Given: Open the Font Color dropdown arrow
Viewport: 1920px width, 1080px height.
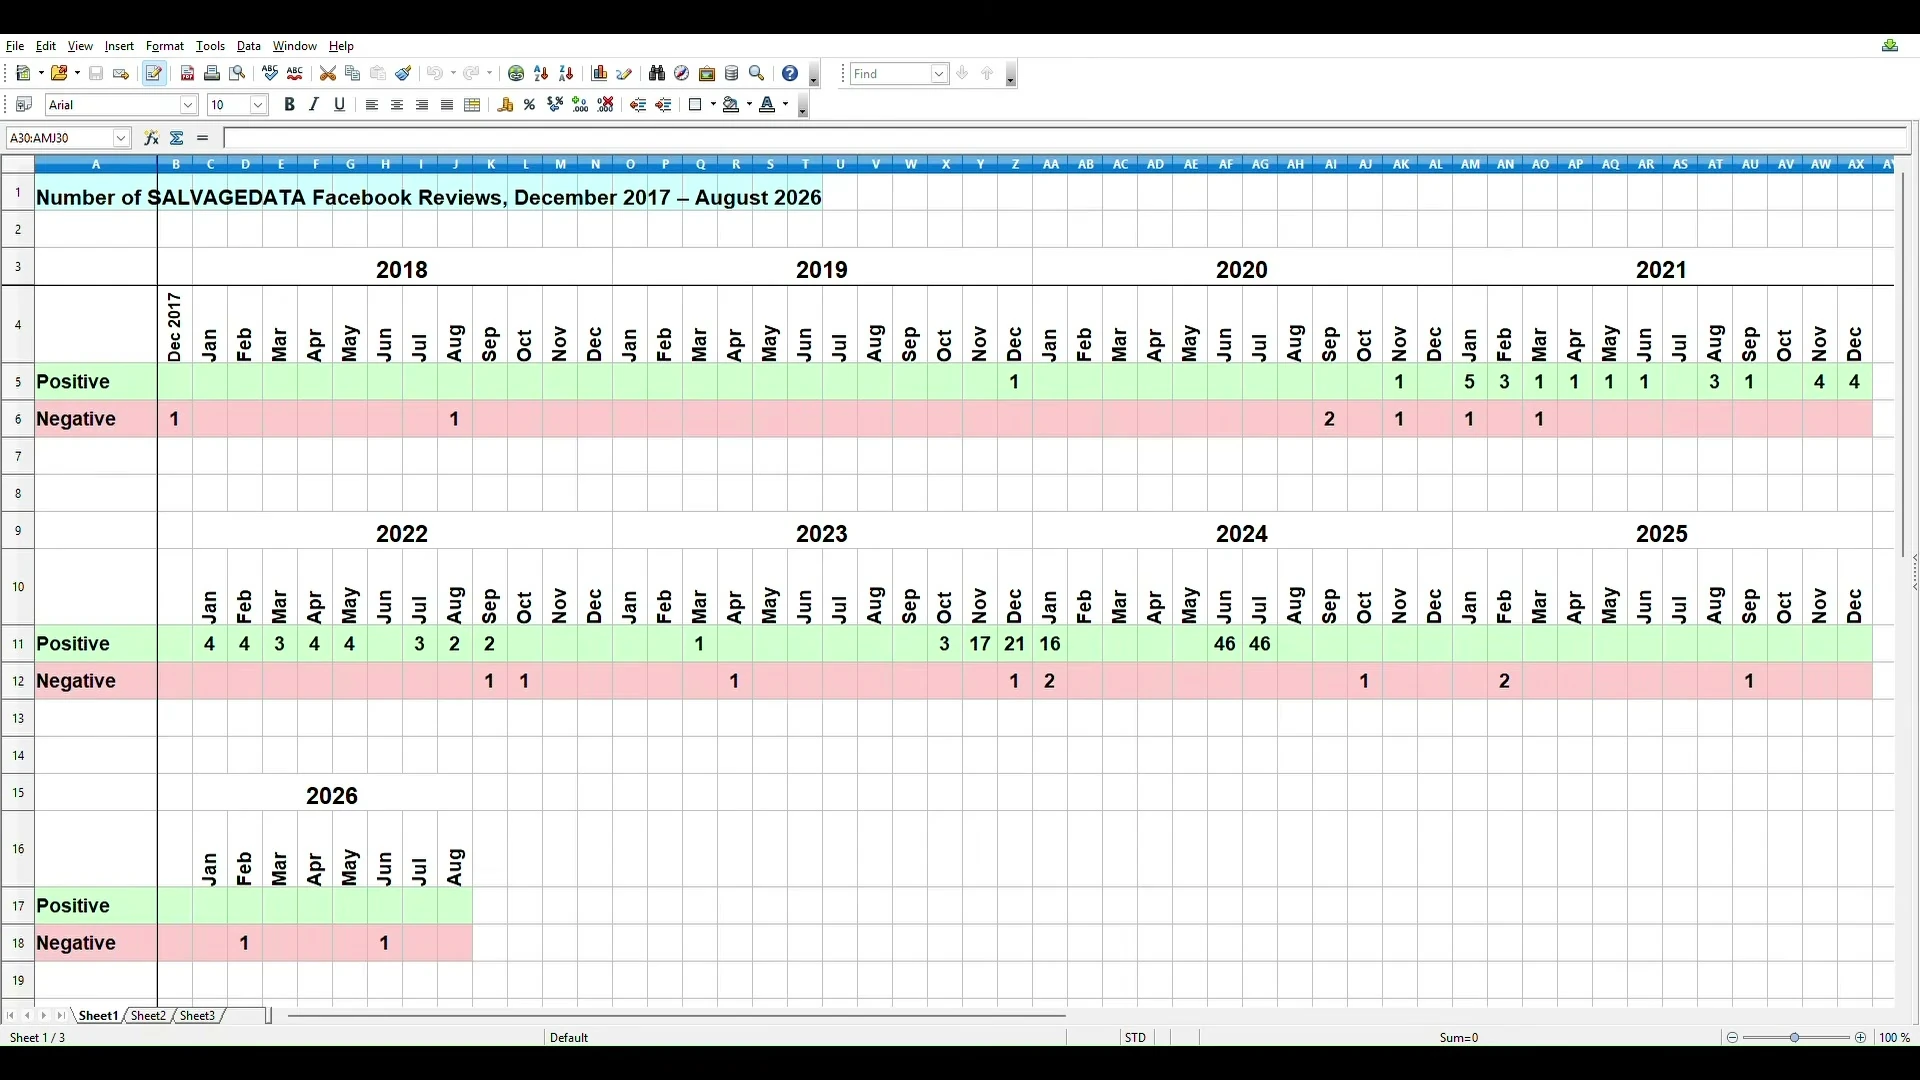Looking at the screenshot, I should point(786,105).
